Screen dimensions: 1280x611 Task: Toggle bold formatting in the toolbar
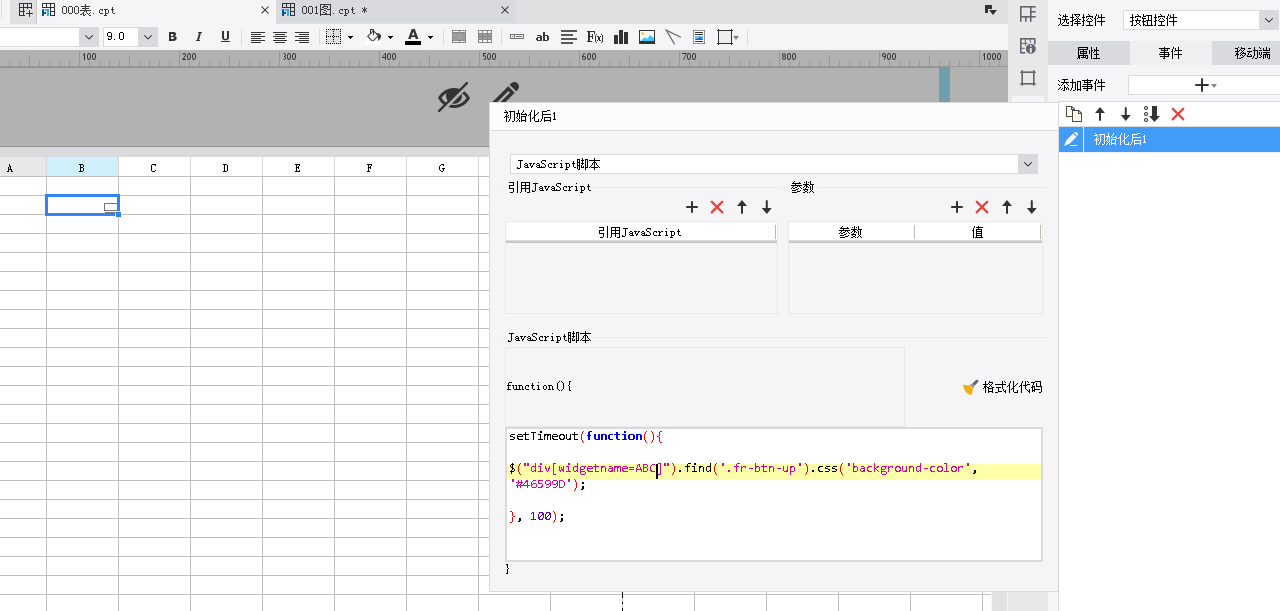(x=172, y=37)
